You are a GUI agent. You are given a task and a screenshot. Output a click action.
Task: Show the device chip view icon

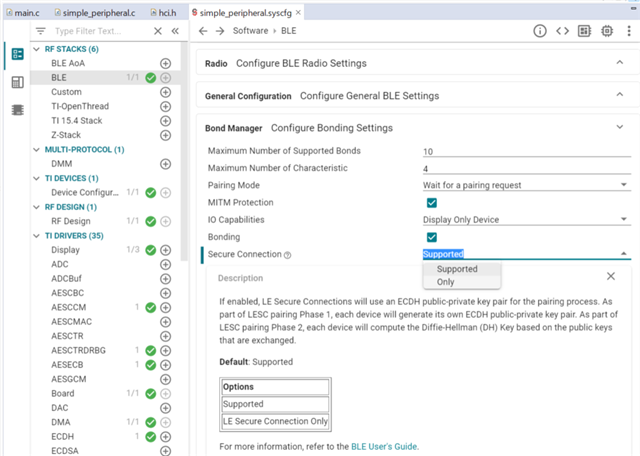point(608,31)
